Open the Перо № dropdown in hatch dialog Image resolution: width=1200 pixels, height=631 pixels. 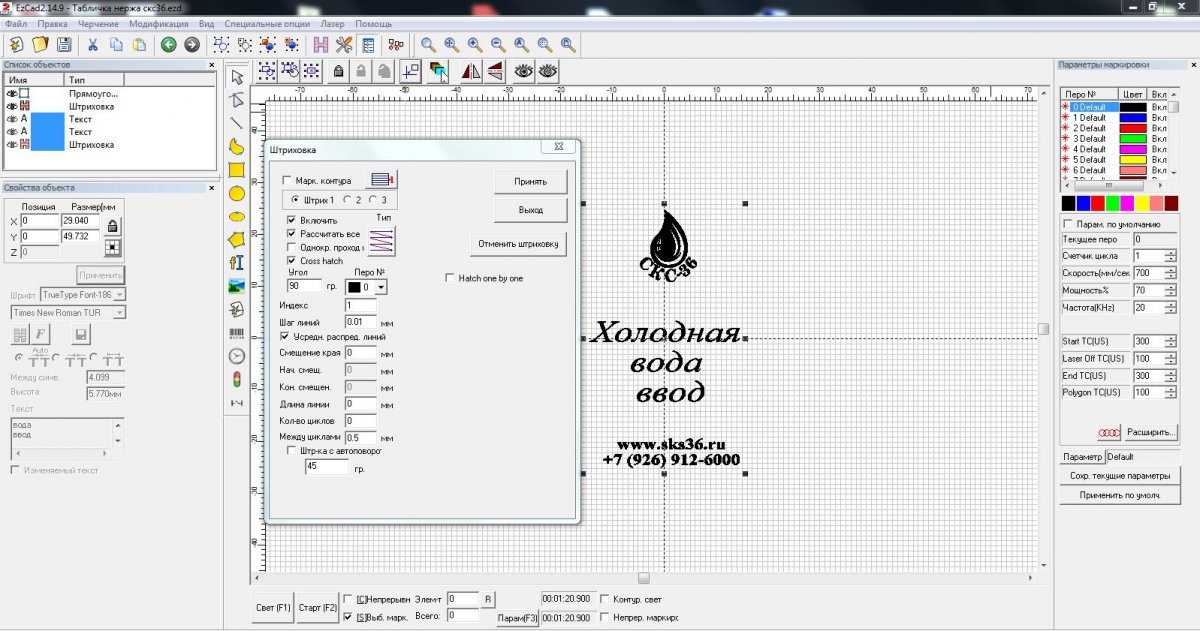380,287
